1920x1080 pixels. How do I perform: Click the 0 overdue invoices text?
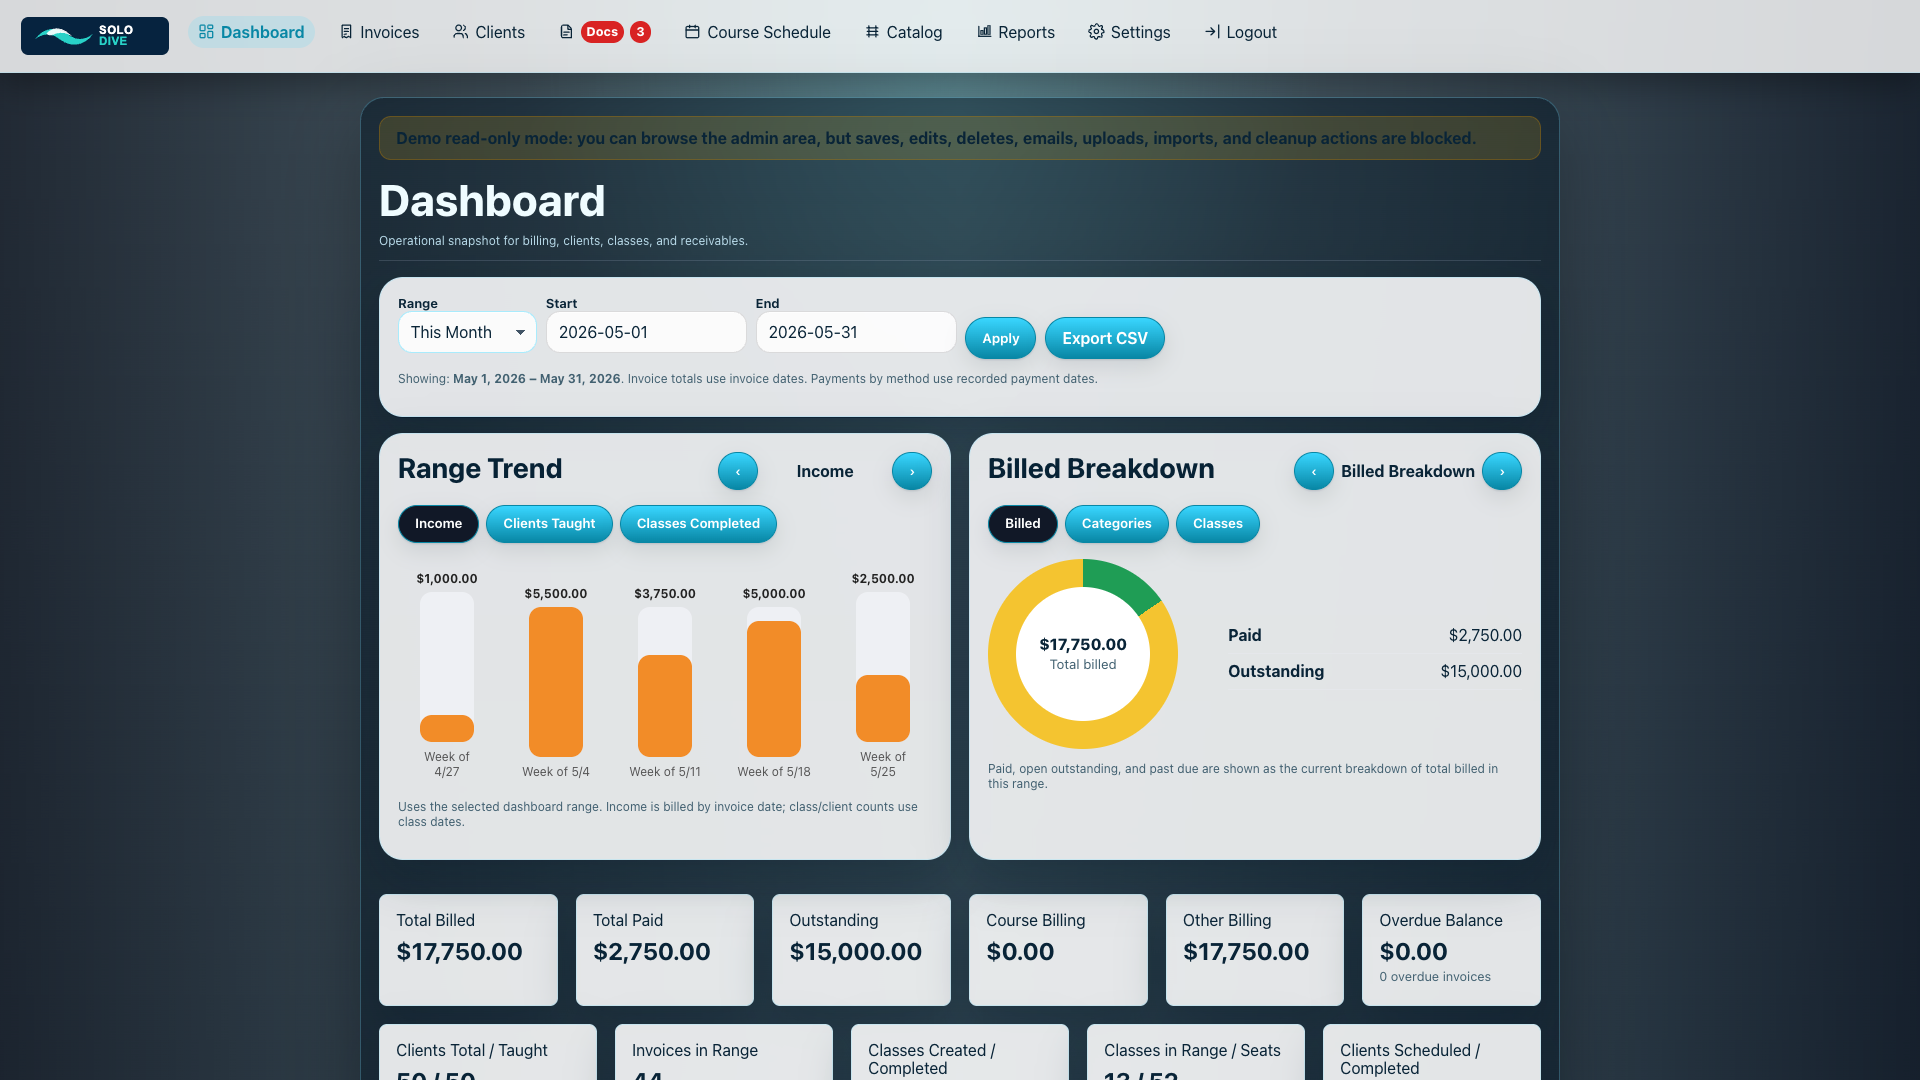[x=1435, y=977]
